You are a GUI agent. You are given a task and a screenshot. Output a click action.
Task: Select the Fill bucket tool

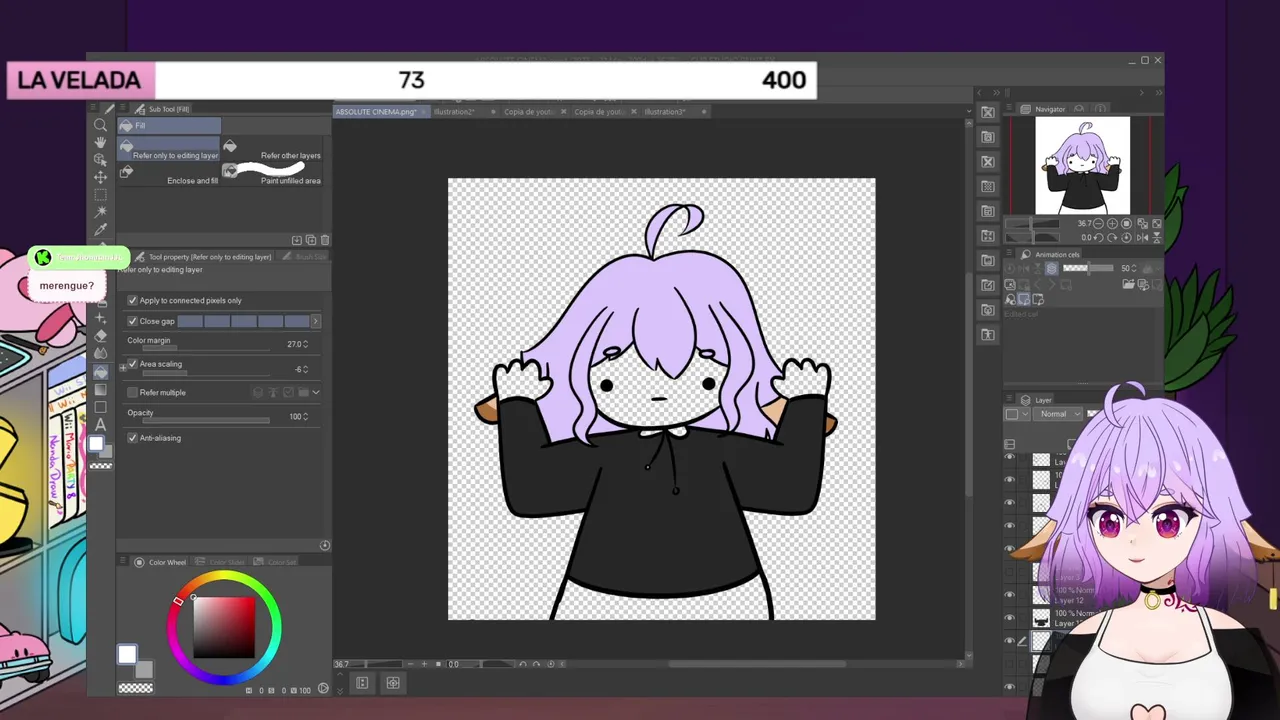coord(100,371)
